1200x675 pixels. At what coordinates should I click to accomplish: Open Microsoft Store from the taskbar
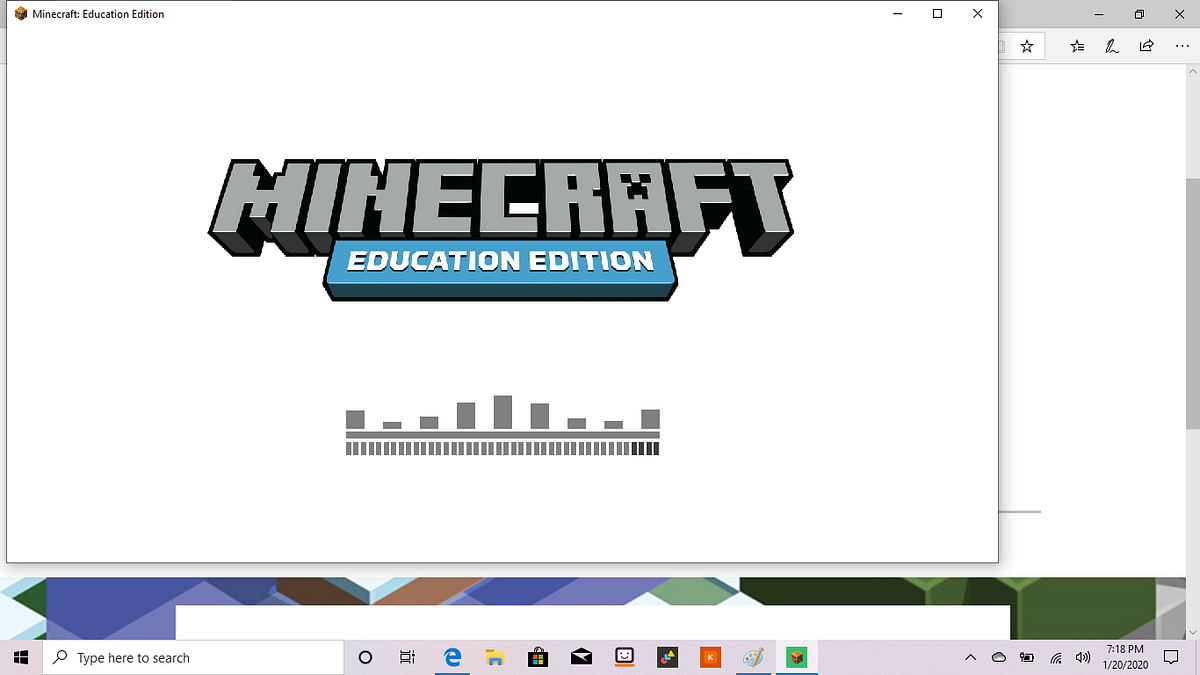538,657
